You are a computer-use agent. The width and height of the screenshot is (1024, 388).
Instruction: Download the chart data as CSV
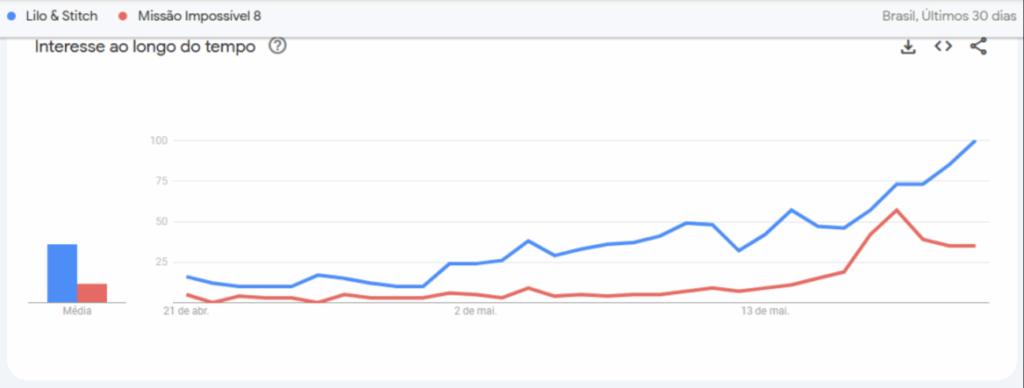tap(908, 47)
